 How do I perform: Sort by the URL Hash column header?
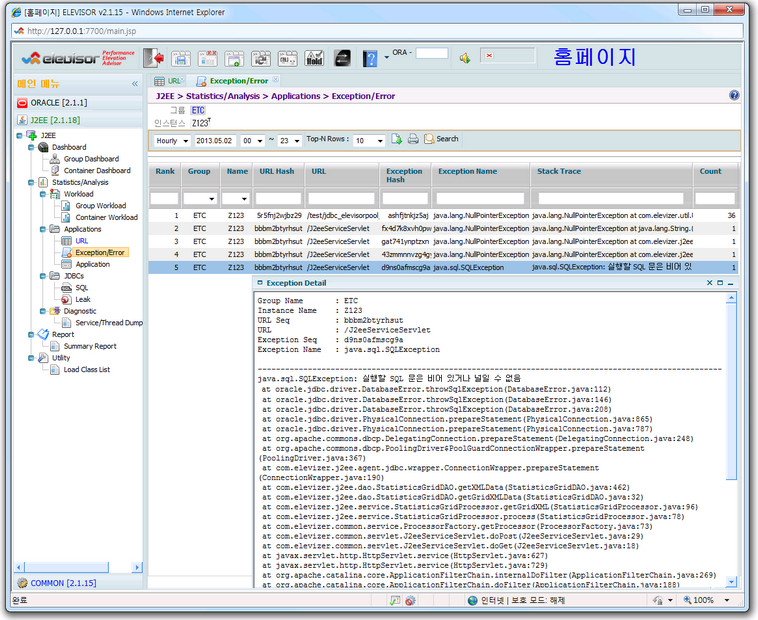277,171
